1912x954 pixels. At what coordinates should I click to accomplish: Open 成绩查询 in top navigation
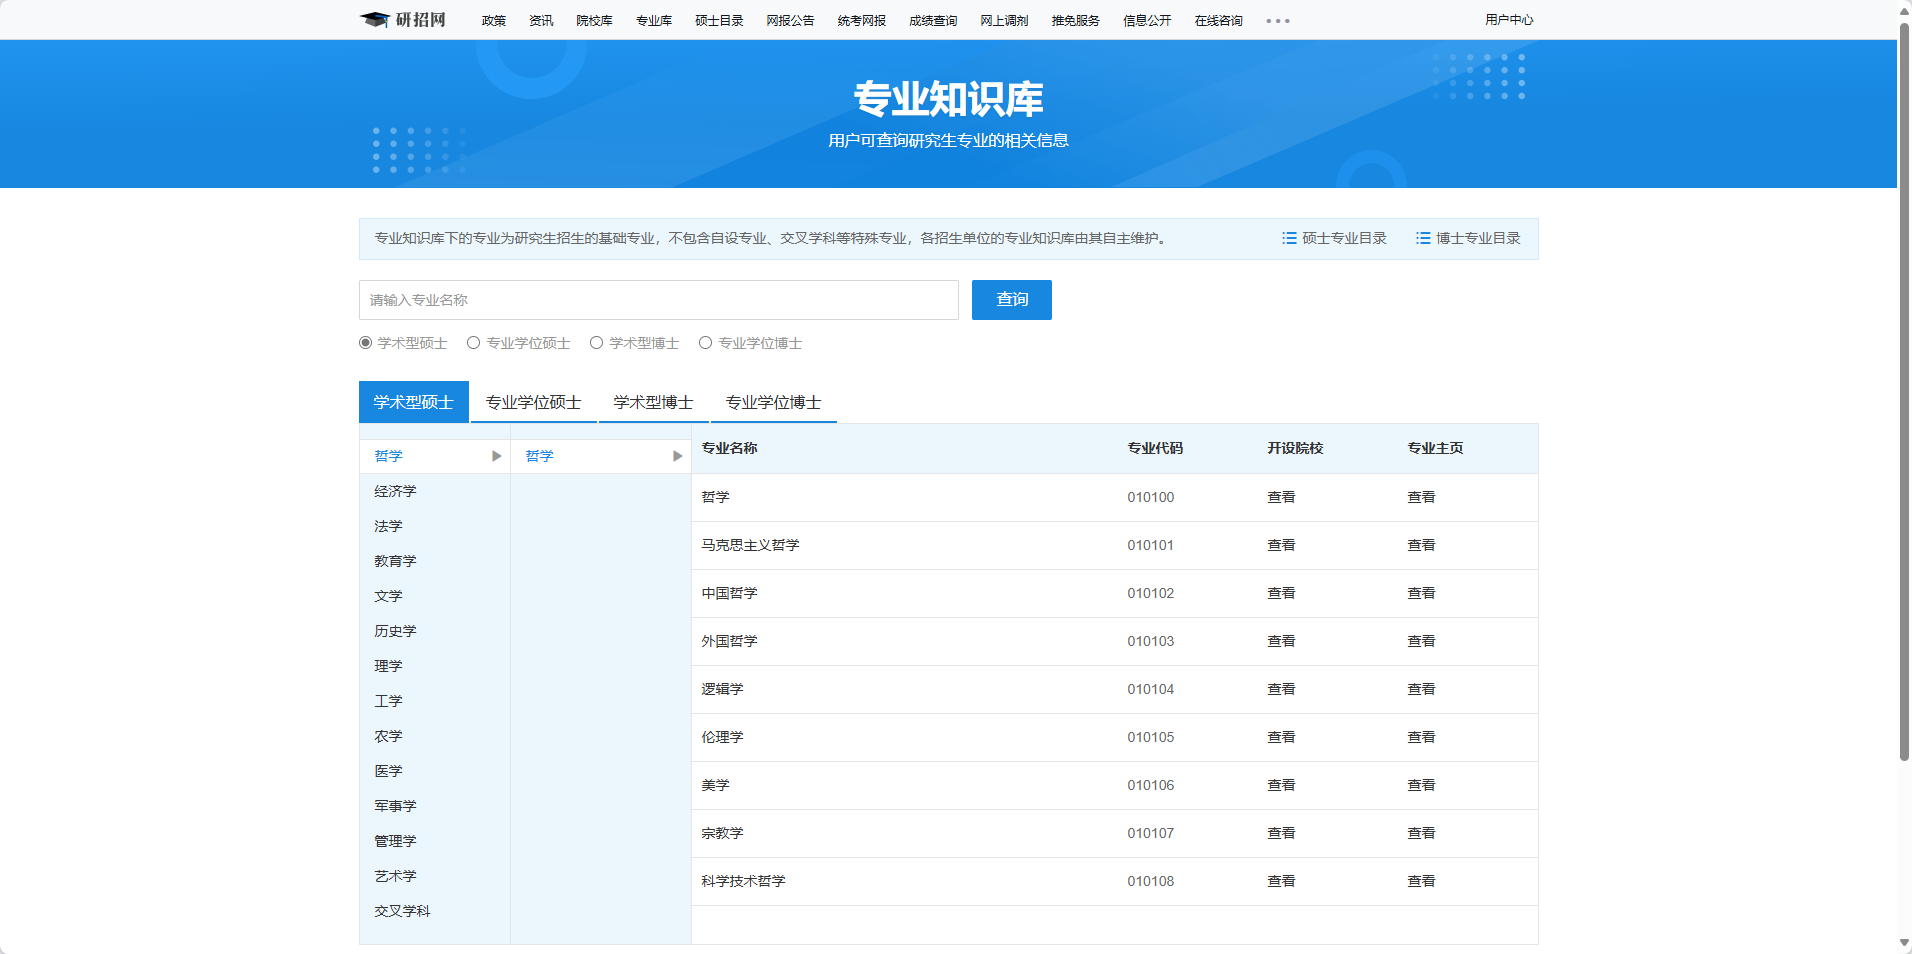pyautogui.click(x=933, y=21)
